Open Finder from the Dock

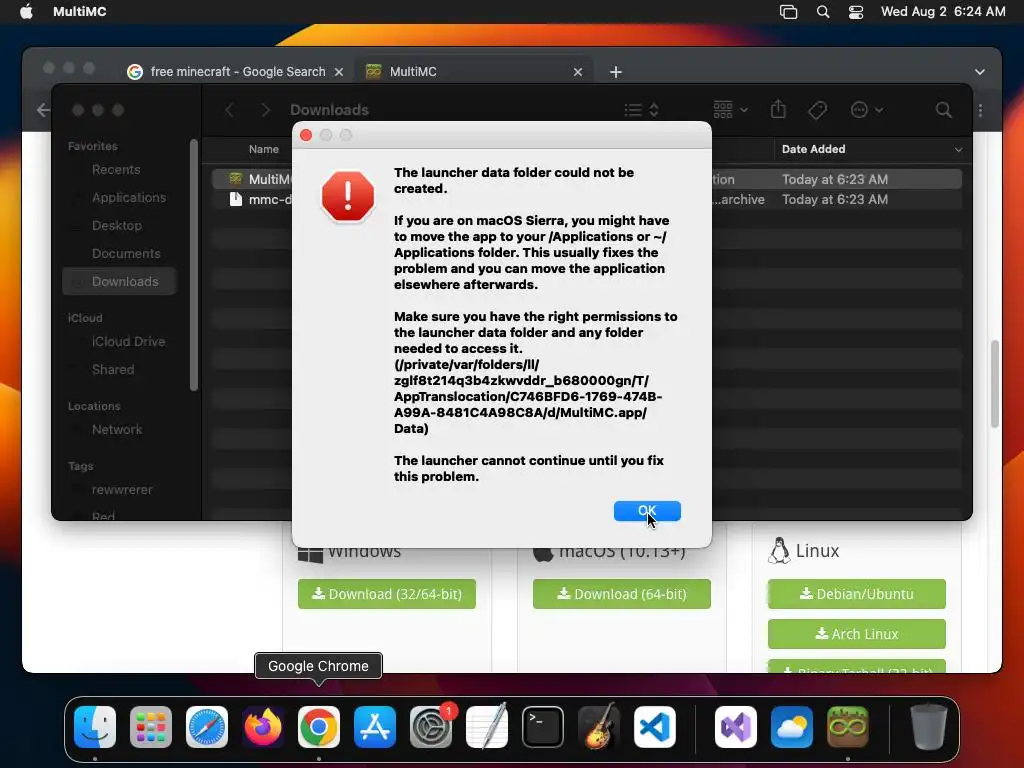[95, 727]
